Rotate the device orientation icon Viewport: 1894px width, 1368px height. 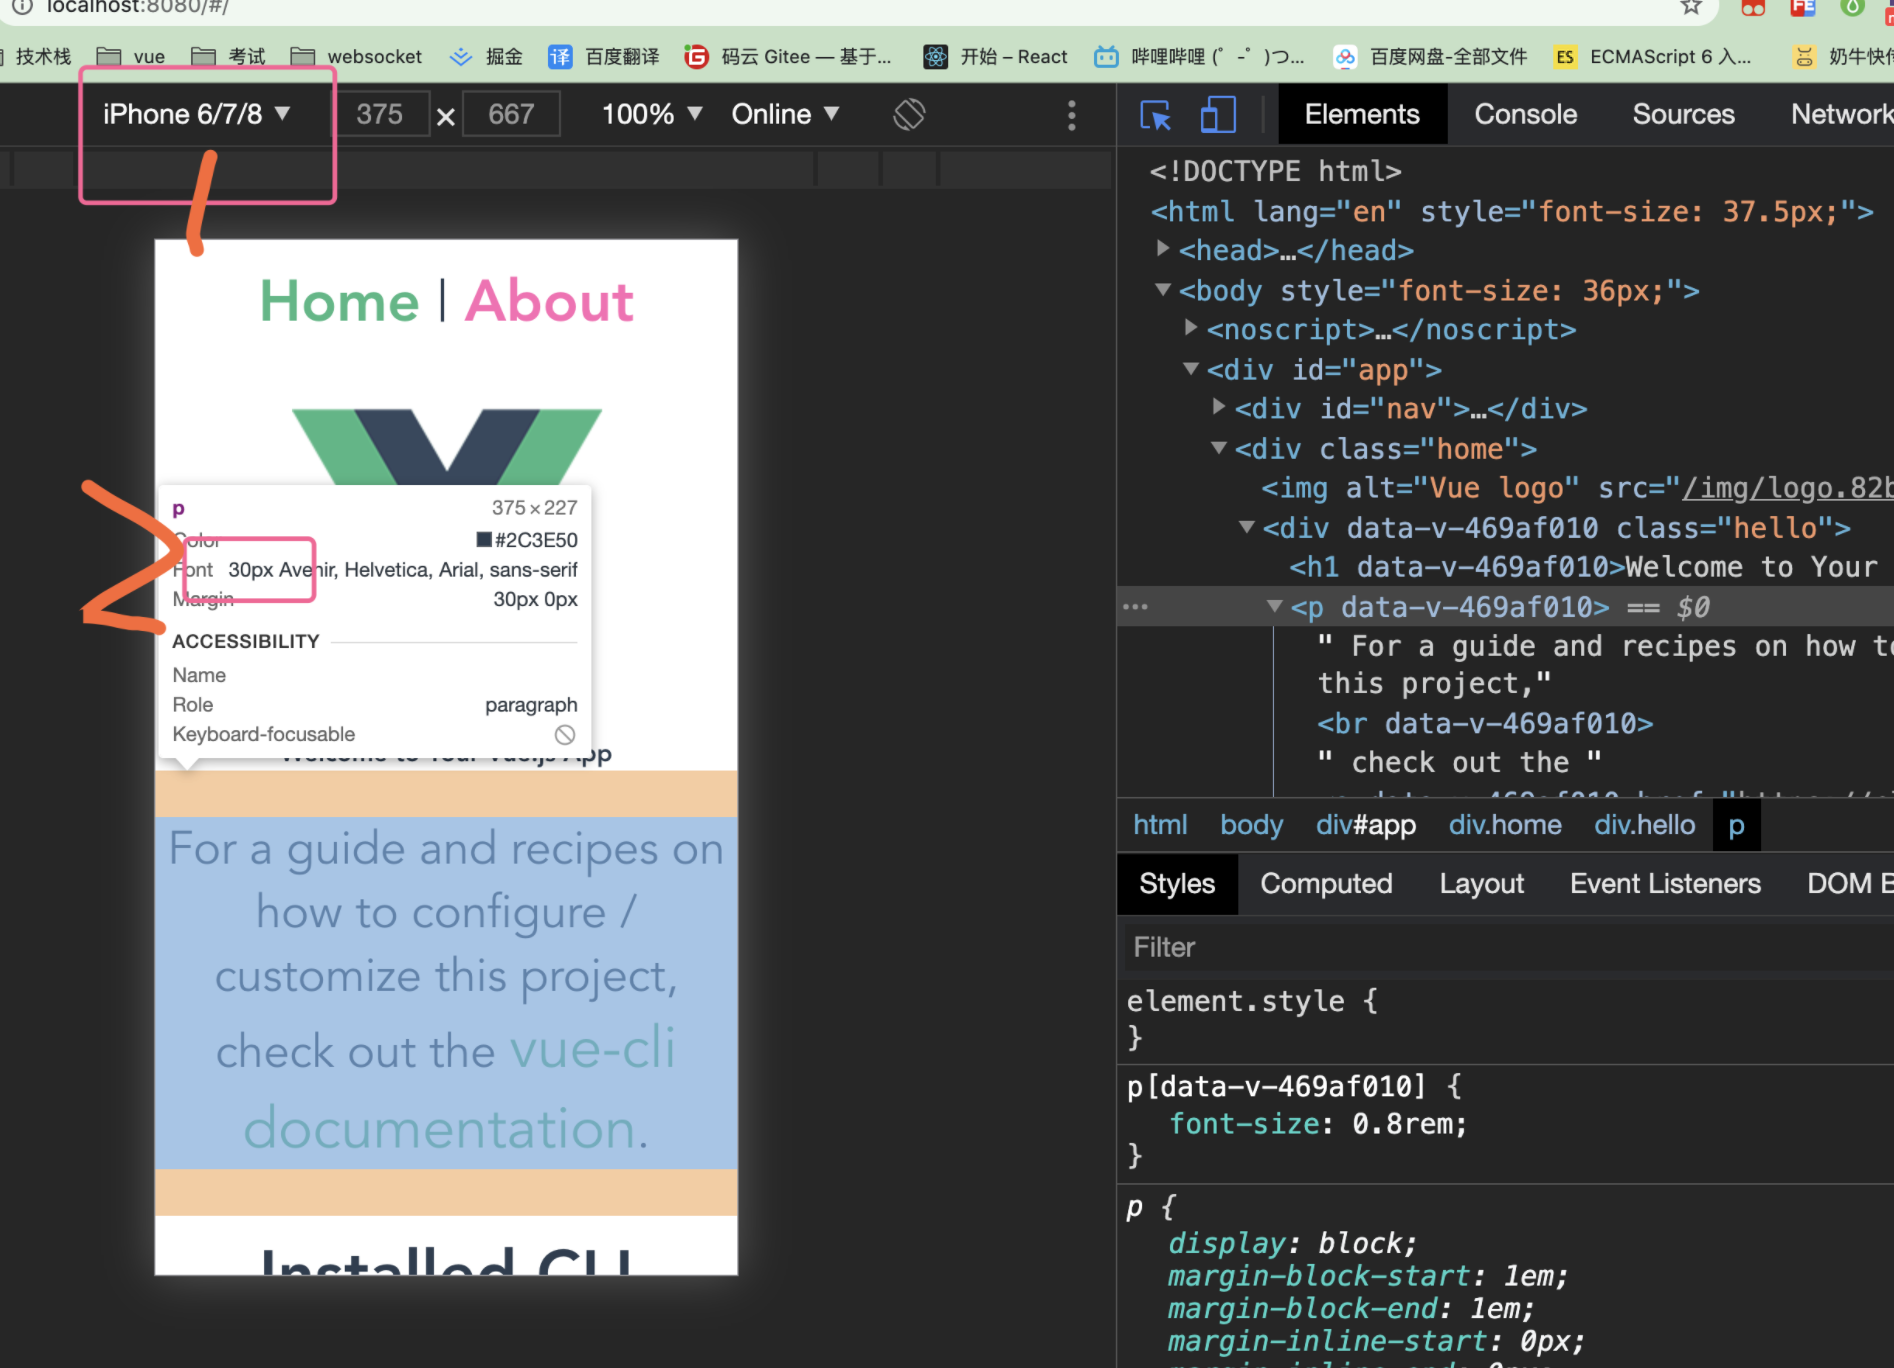click(909, 114)
